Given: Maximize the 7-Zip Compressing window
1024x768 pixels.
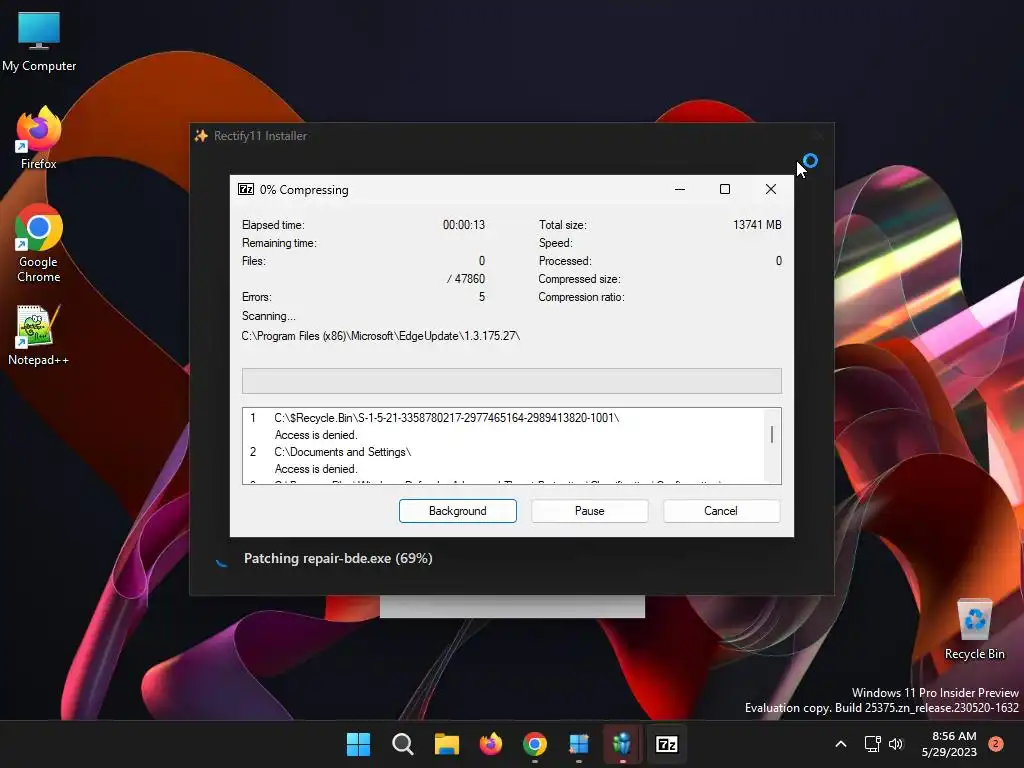Looking at the screenshot, I should point(725,189).
